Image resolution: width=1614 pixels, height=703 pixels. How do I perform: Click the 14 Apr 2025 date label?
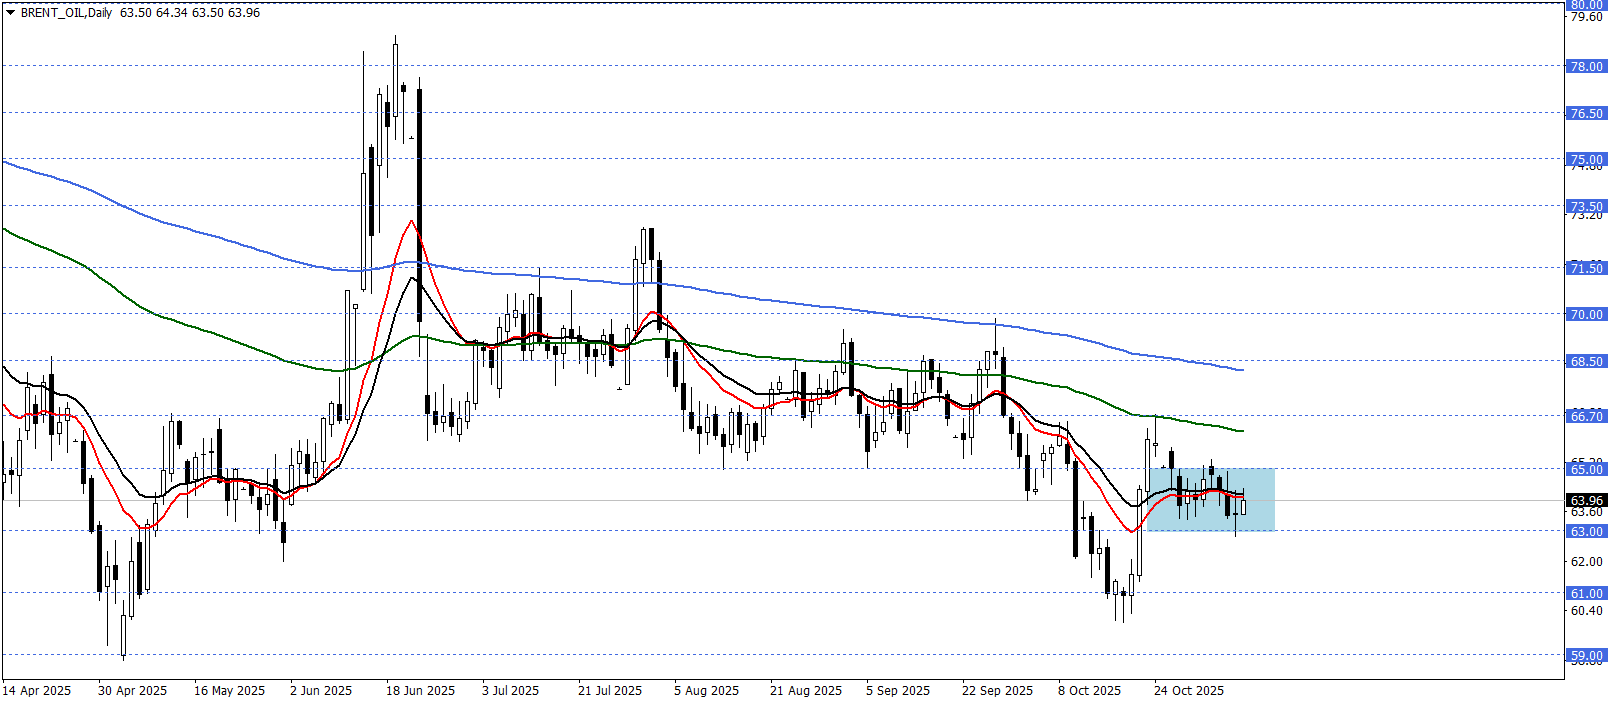point(37,690)
